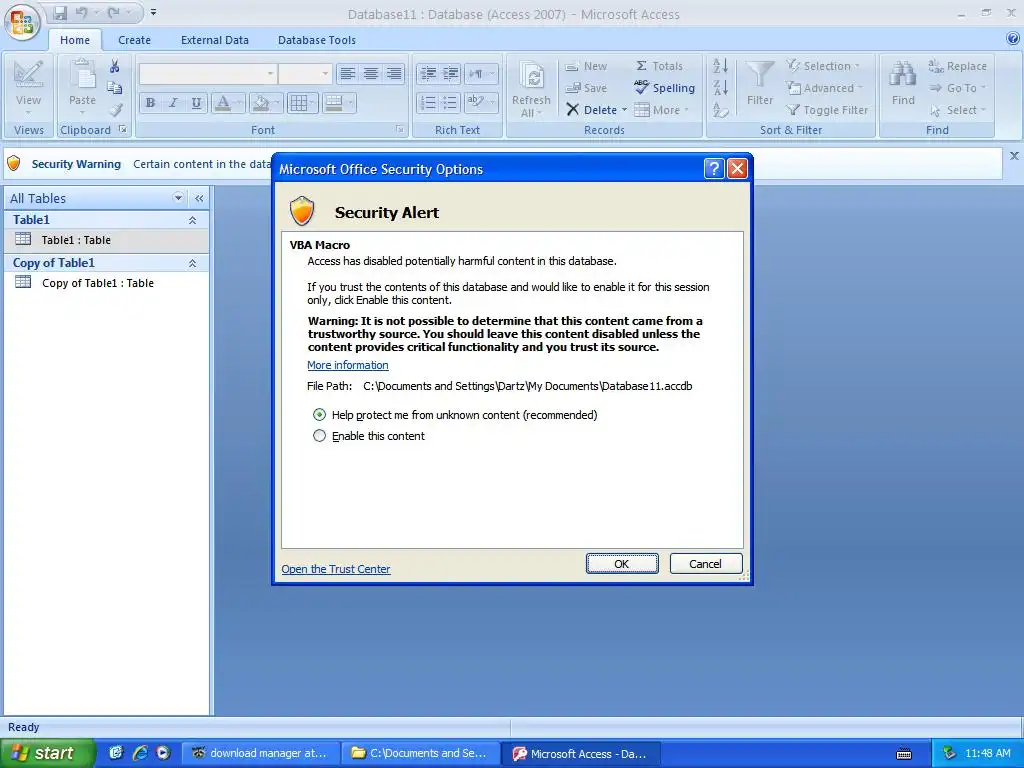Click the Text Highlight Color icon
Screen dimensions: 1024x768
pyautogui.click(x=475, y=103)
